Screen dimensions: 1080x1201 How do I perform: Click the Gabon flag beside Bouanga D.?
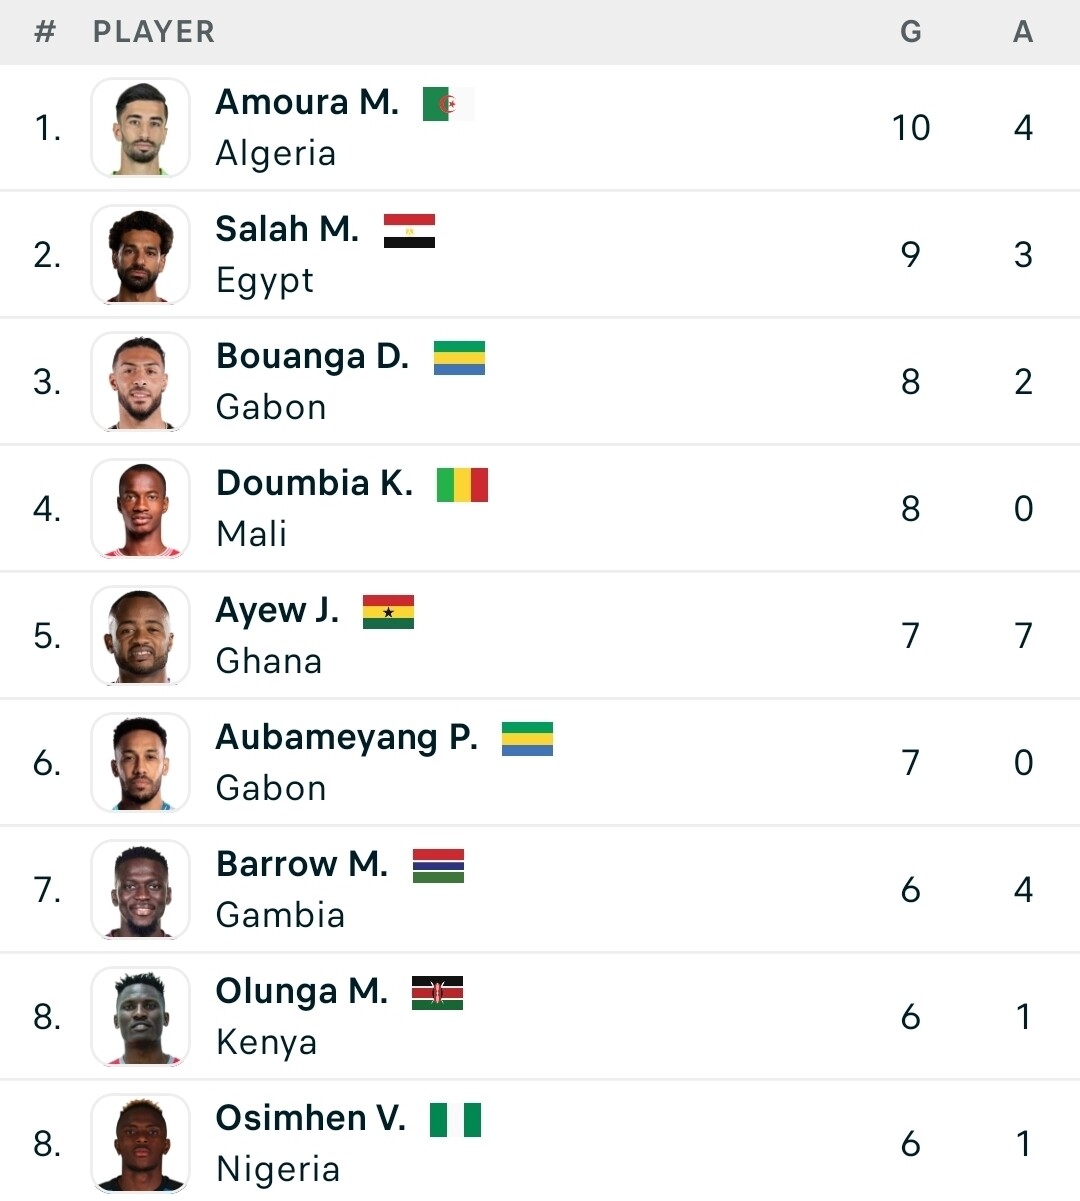click(459, 358)
